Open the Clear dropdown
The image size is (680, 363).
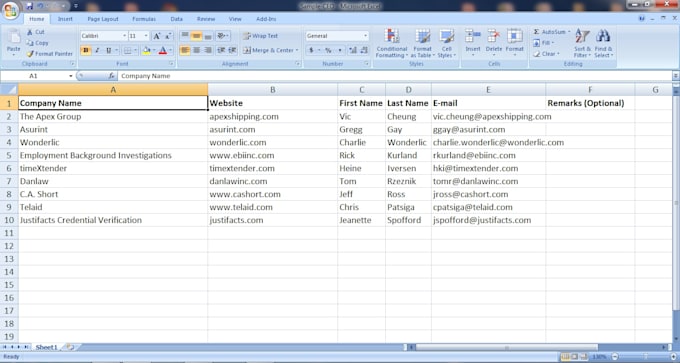tap(546, 54)
